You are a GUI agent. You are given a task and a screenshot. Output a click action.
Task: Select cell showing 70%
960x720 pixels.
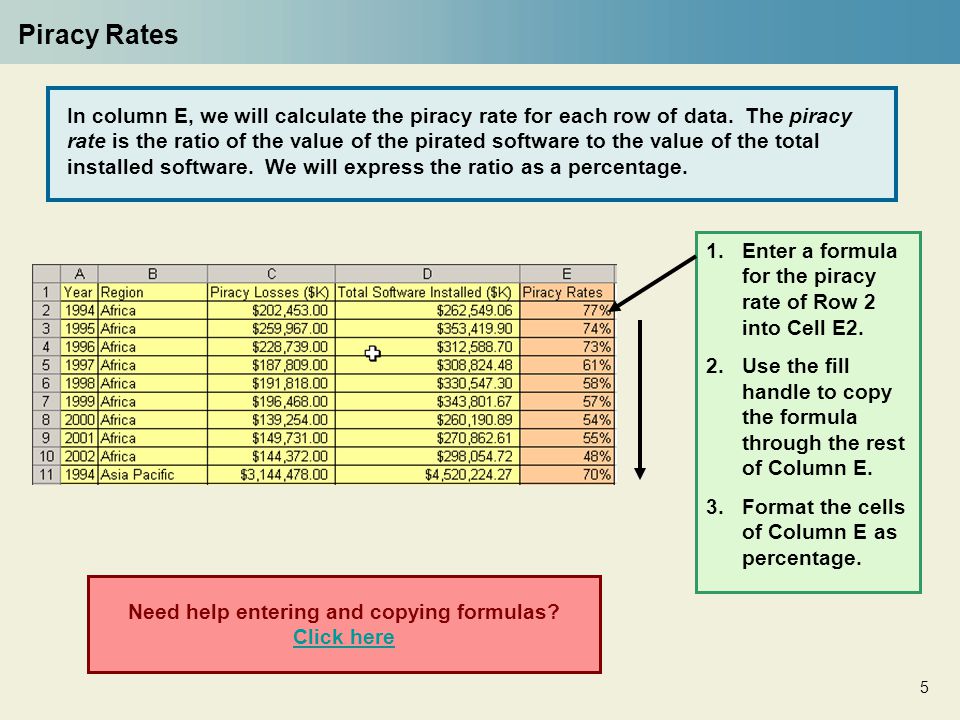click(x=567, y=475)
